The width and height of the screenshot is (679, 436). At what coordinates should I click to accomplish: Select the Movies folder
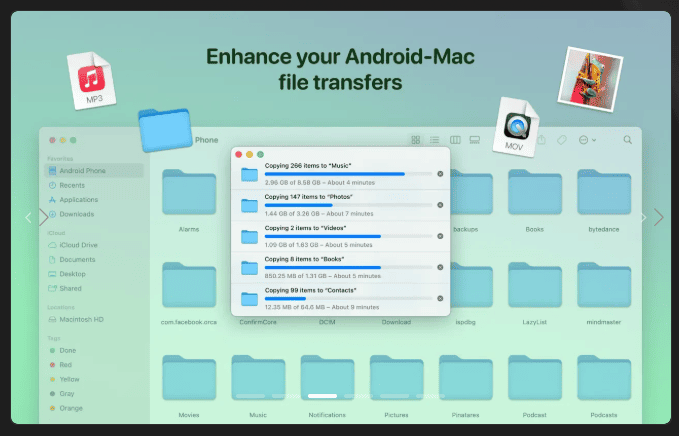click(189, 378)
